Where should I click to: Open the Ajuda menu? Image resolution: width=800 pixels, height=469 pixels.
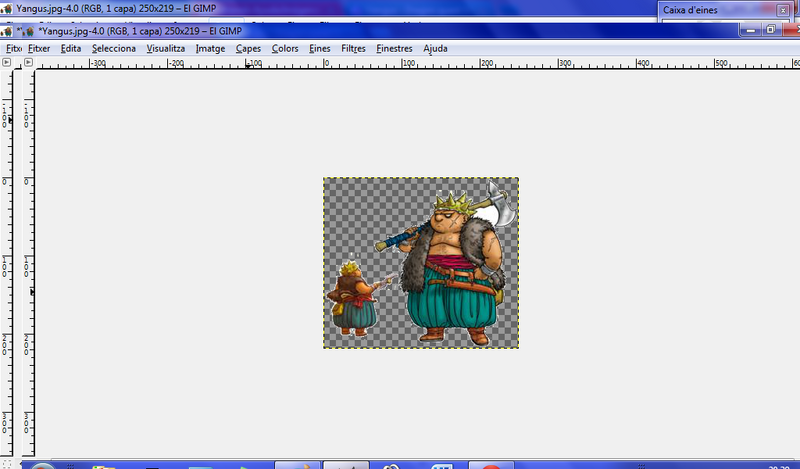[x=435, y=48]
